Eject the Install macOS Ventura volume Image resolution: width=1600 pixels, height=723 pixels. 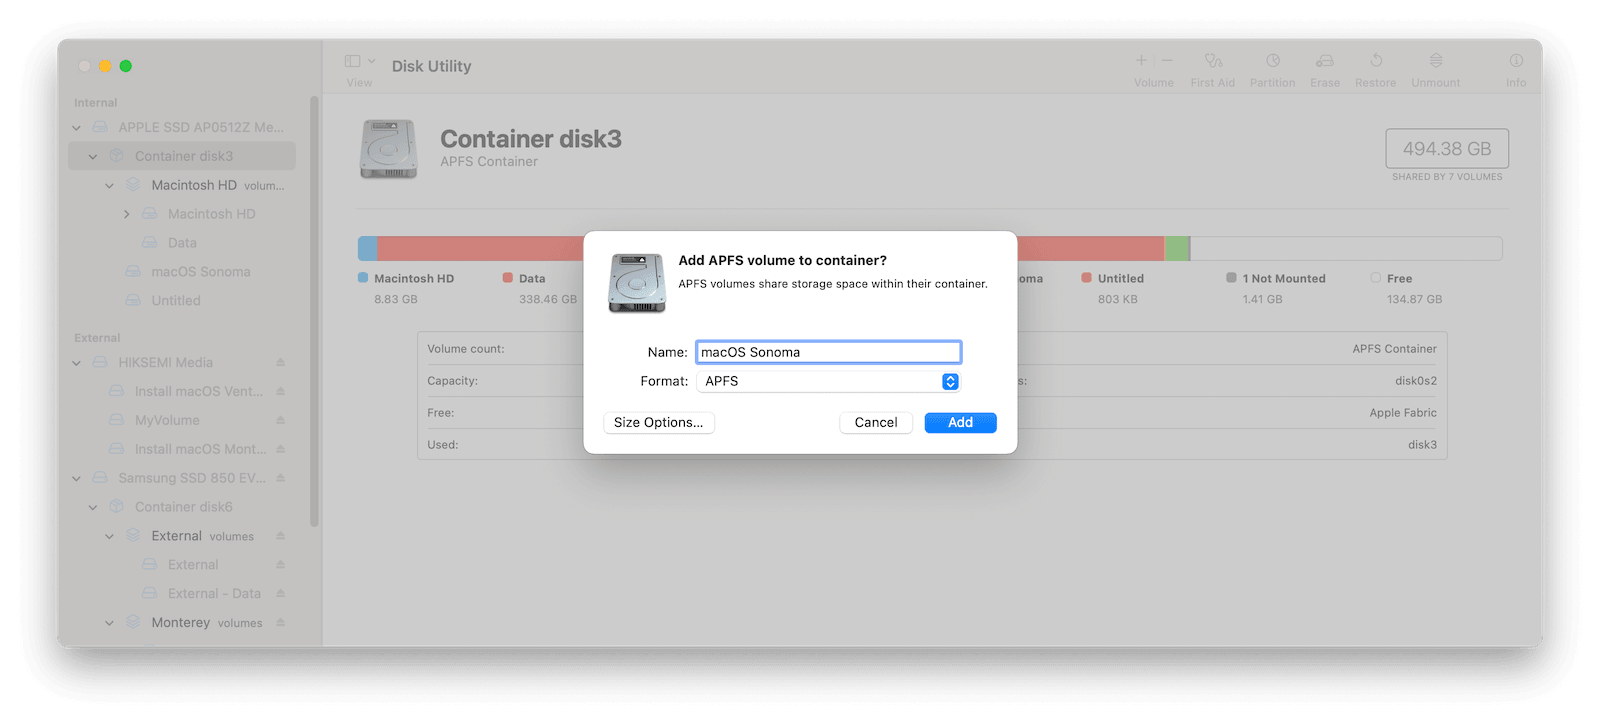click(281, 392)
